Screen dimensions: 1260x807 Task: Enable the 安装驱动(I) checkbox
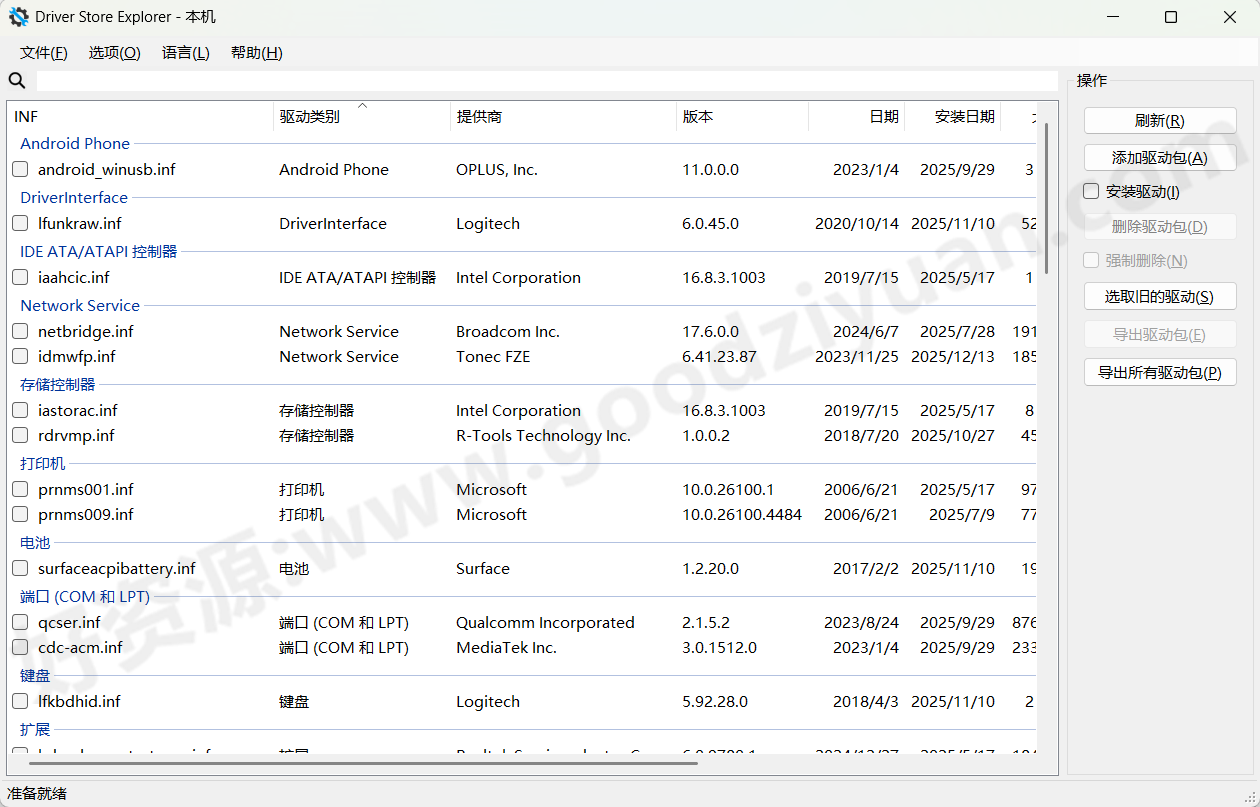pyautogui.click(x=1090, y=191)
